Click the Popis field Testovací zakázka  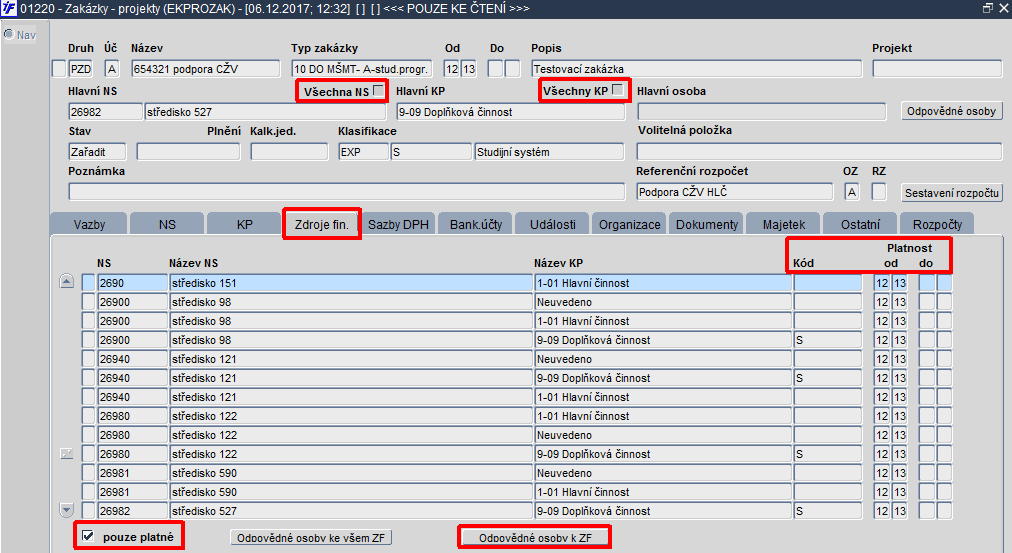(x=696, y=69)
